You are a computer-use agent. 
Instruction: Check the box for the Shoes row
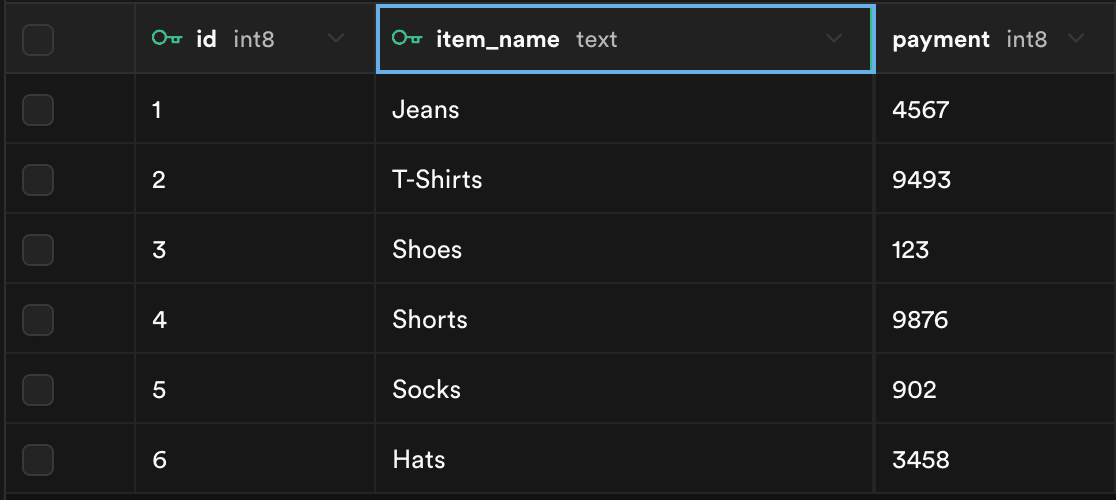(38, 250)
